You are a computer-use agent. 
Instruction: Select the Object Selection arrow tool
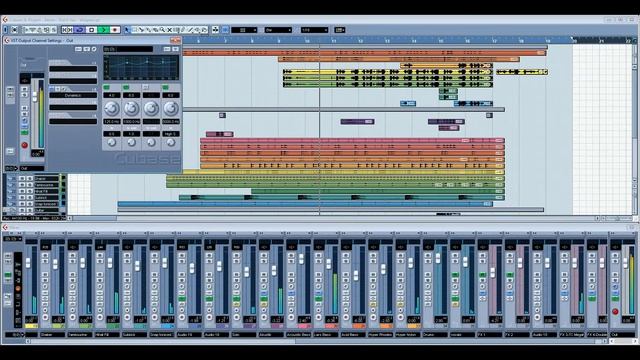pyautogui.click(x=127, y=30)
